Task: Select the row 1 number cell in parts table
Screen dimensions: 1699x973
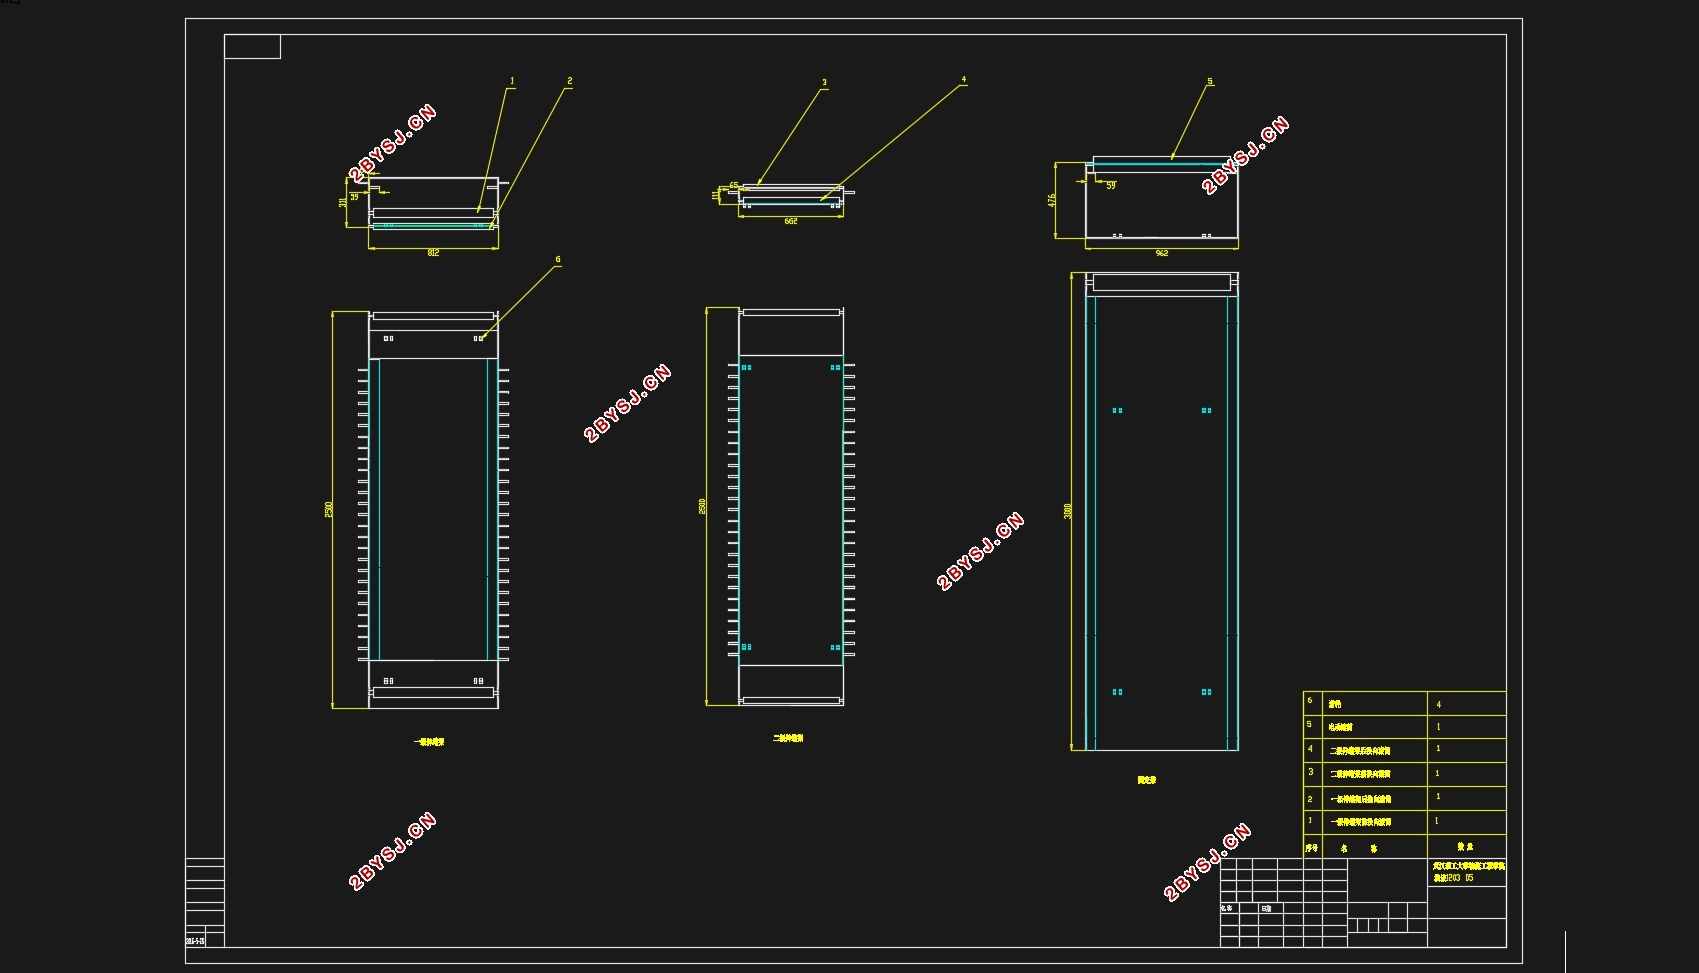Action: [x=1313, y=822]
